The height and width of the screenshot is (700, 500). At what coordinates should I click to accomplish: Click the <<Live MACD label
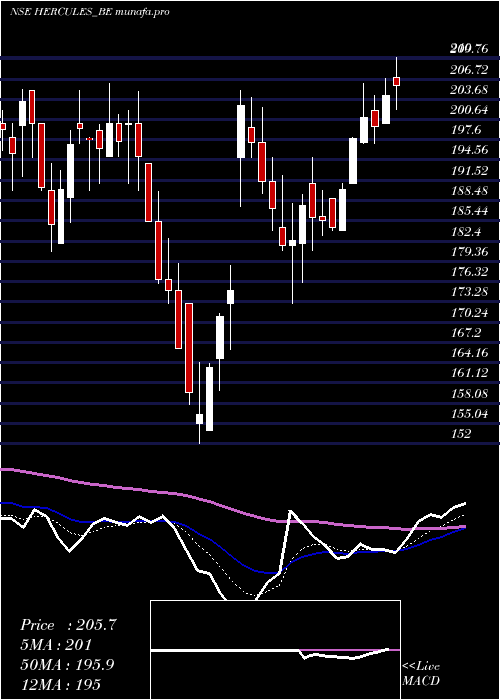point(421,673)
